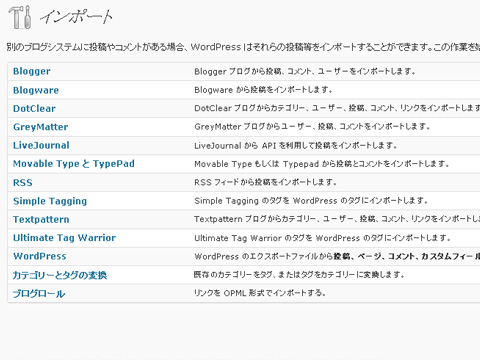Click LiveJournal から API description text

click(296, 145)
